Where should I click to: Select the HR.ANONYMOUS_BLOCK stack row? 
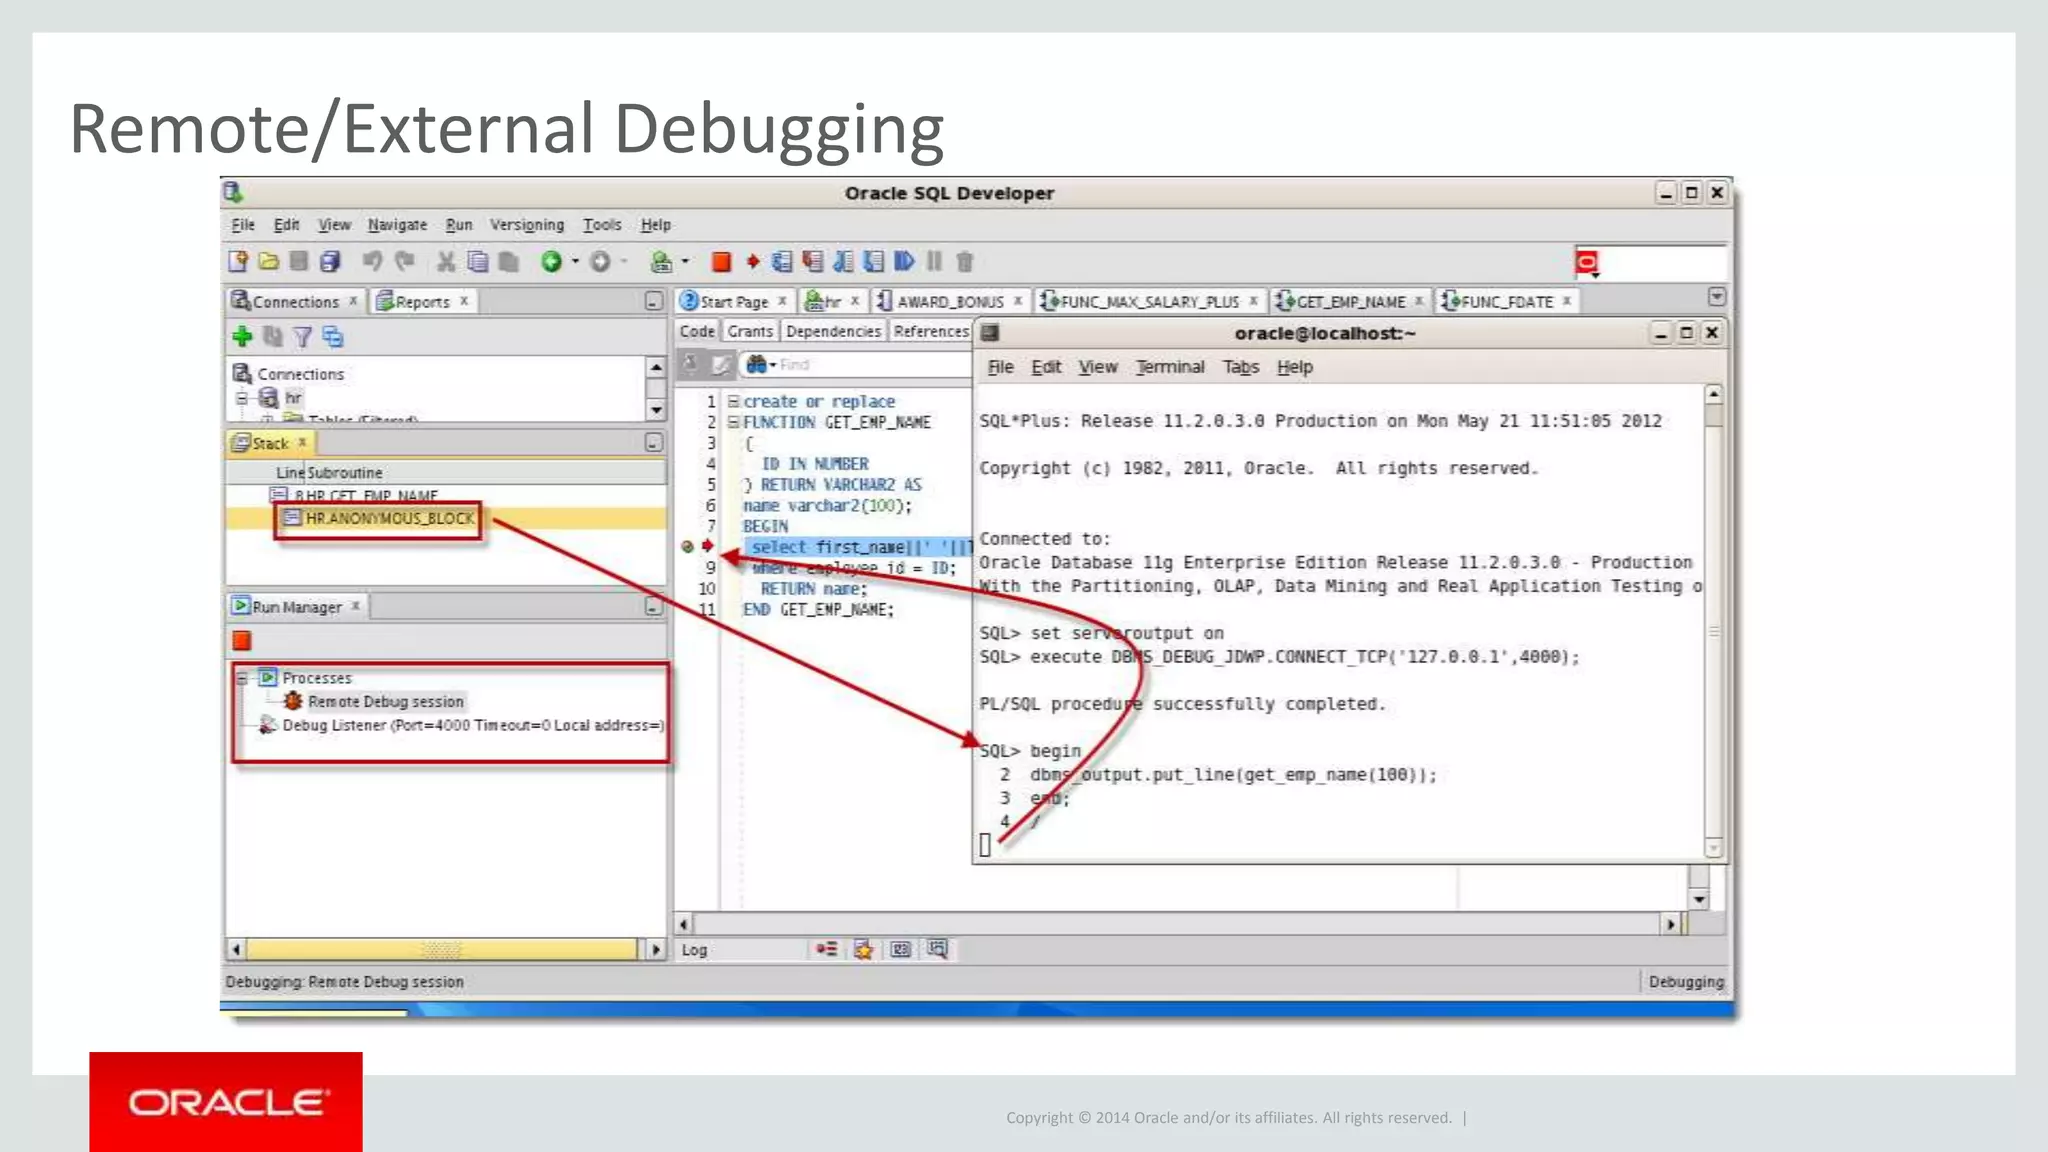tap(446, 518)
